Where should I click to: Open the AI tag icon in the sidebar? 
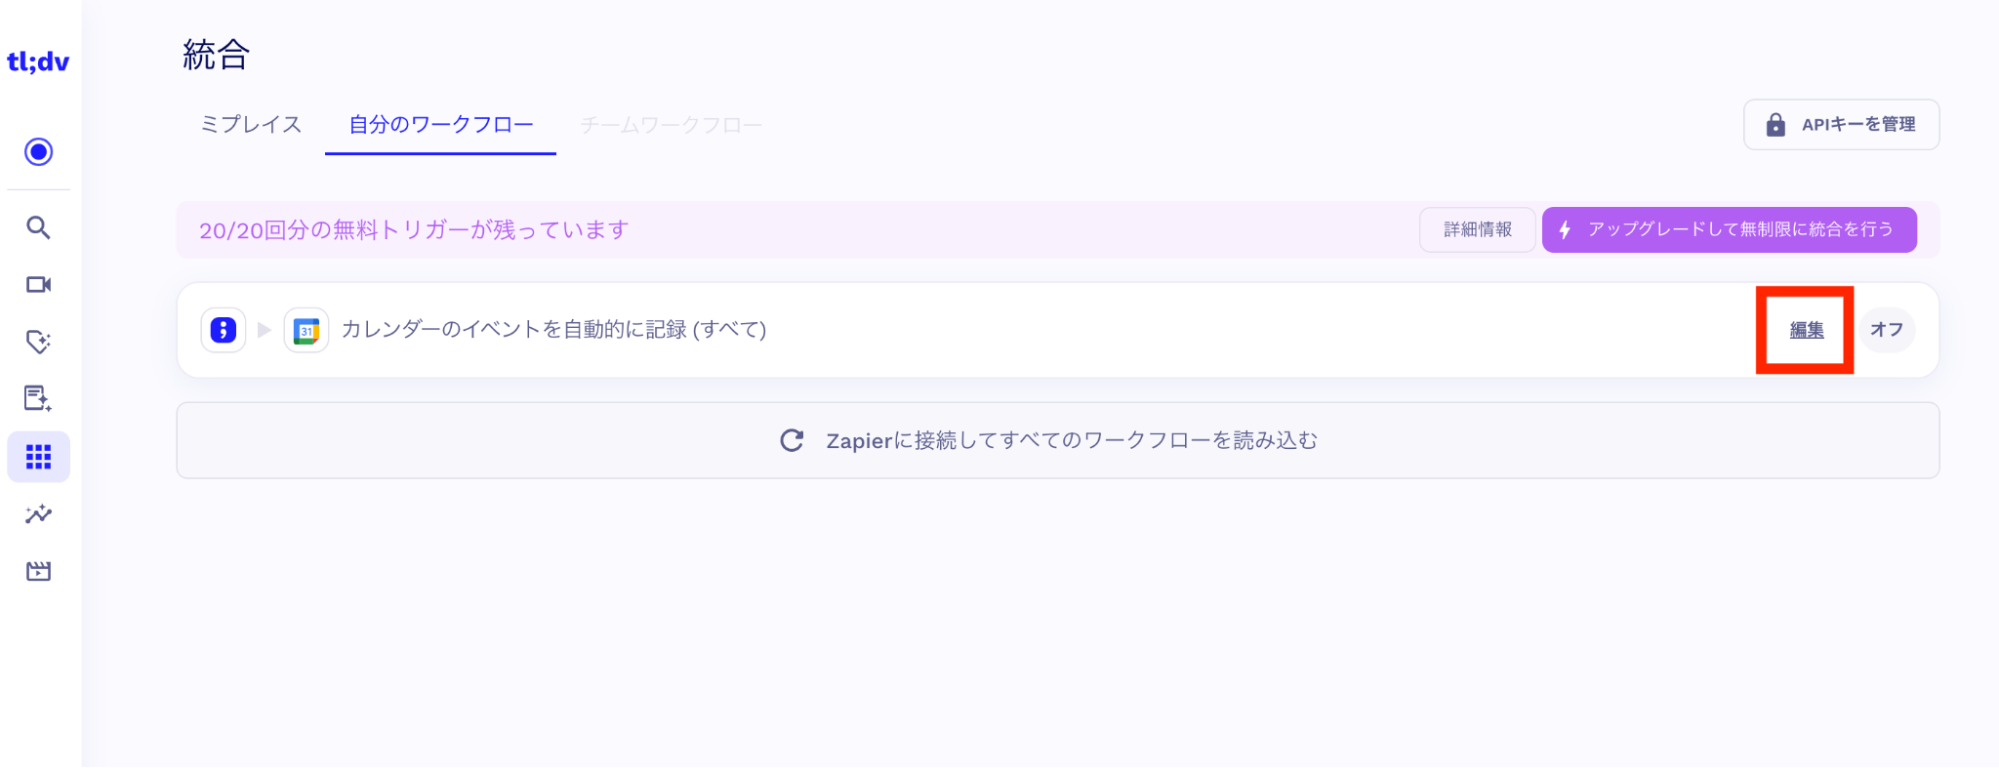38,342
